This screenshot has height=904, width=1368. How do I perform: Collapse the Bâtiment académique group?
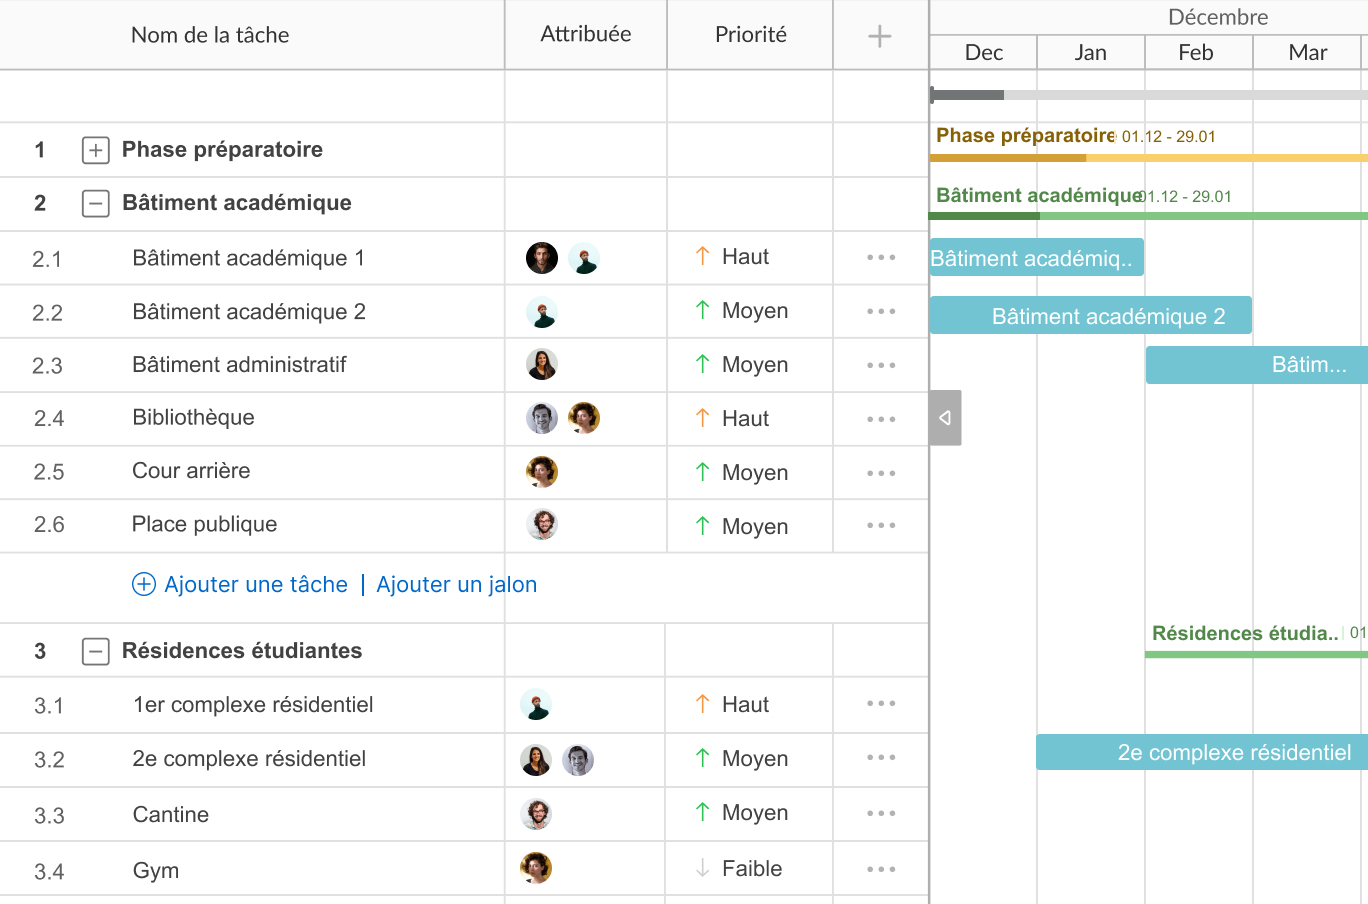point(95,204)
